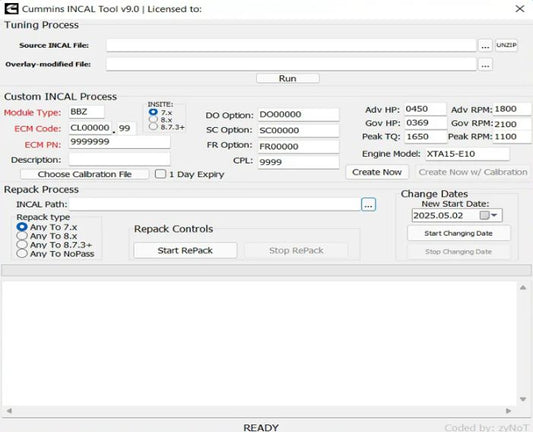Click the Adv HP field 0450
The image size is (533, 432).
(425, 109)
